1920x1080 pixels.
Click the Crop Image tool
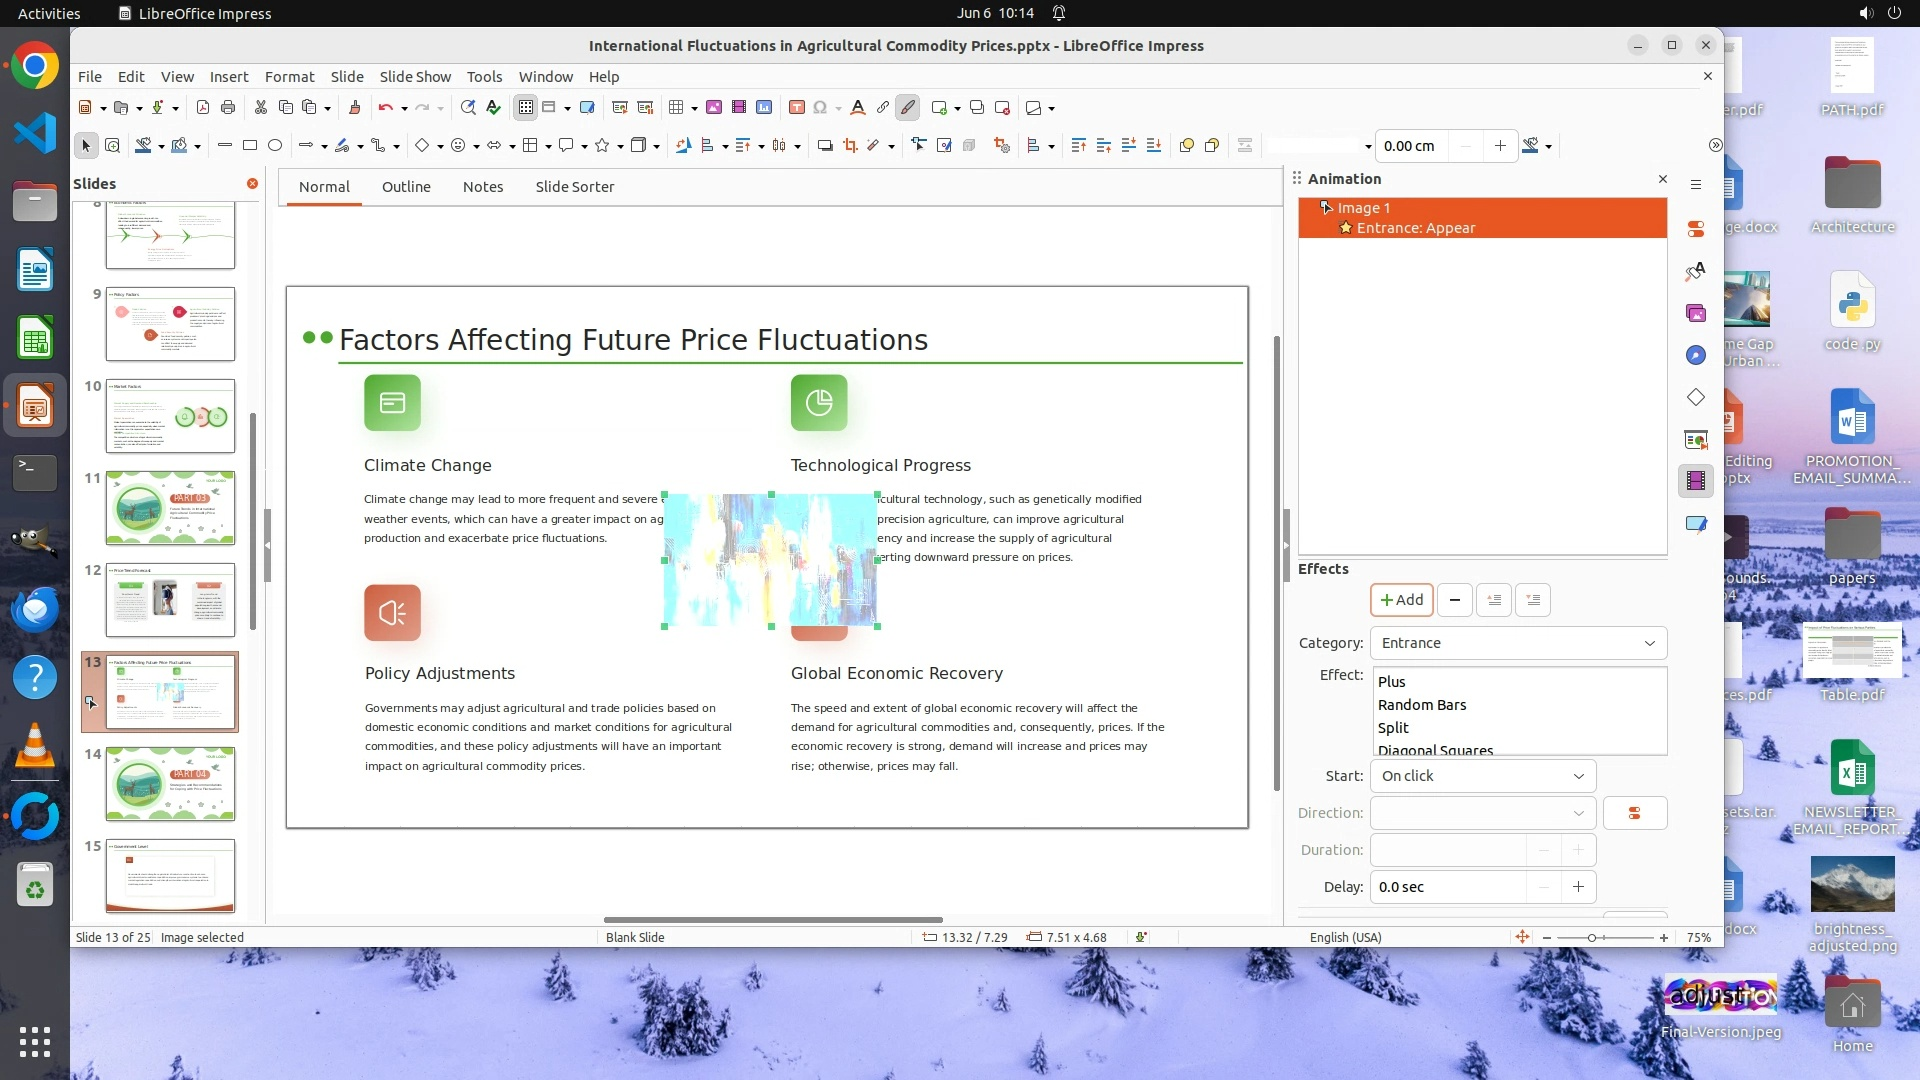[x=851, y=146]
